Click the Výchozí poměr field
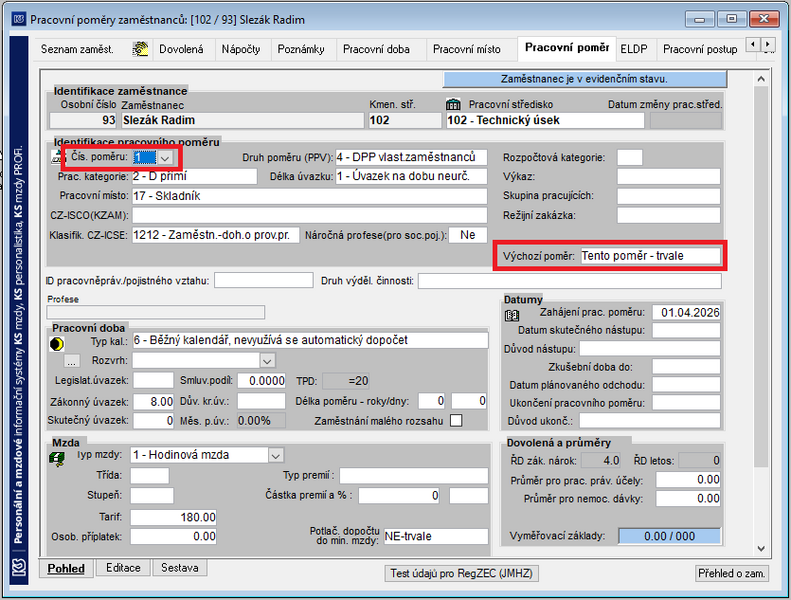 point(651,256)
